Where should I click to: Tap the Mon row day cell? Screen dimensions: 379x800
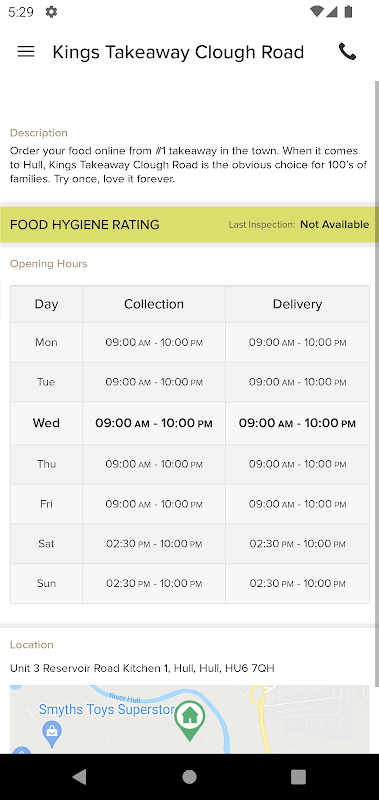pos(46,342)
